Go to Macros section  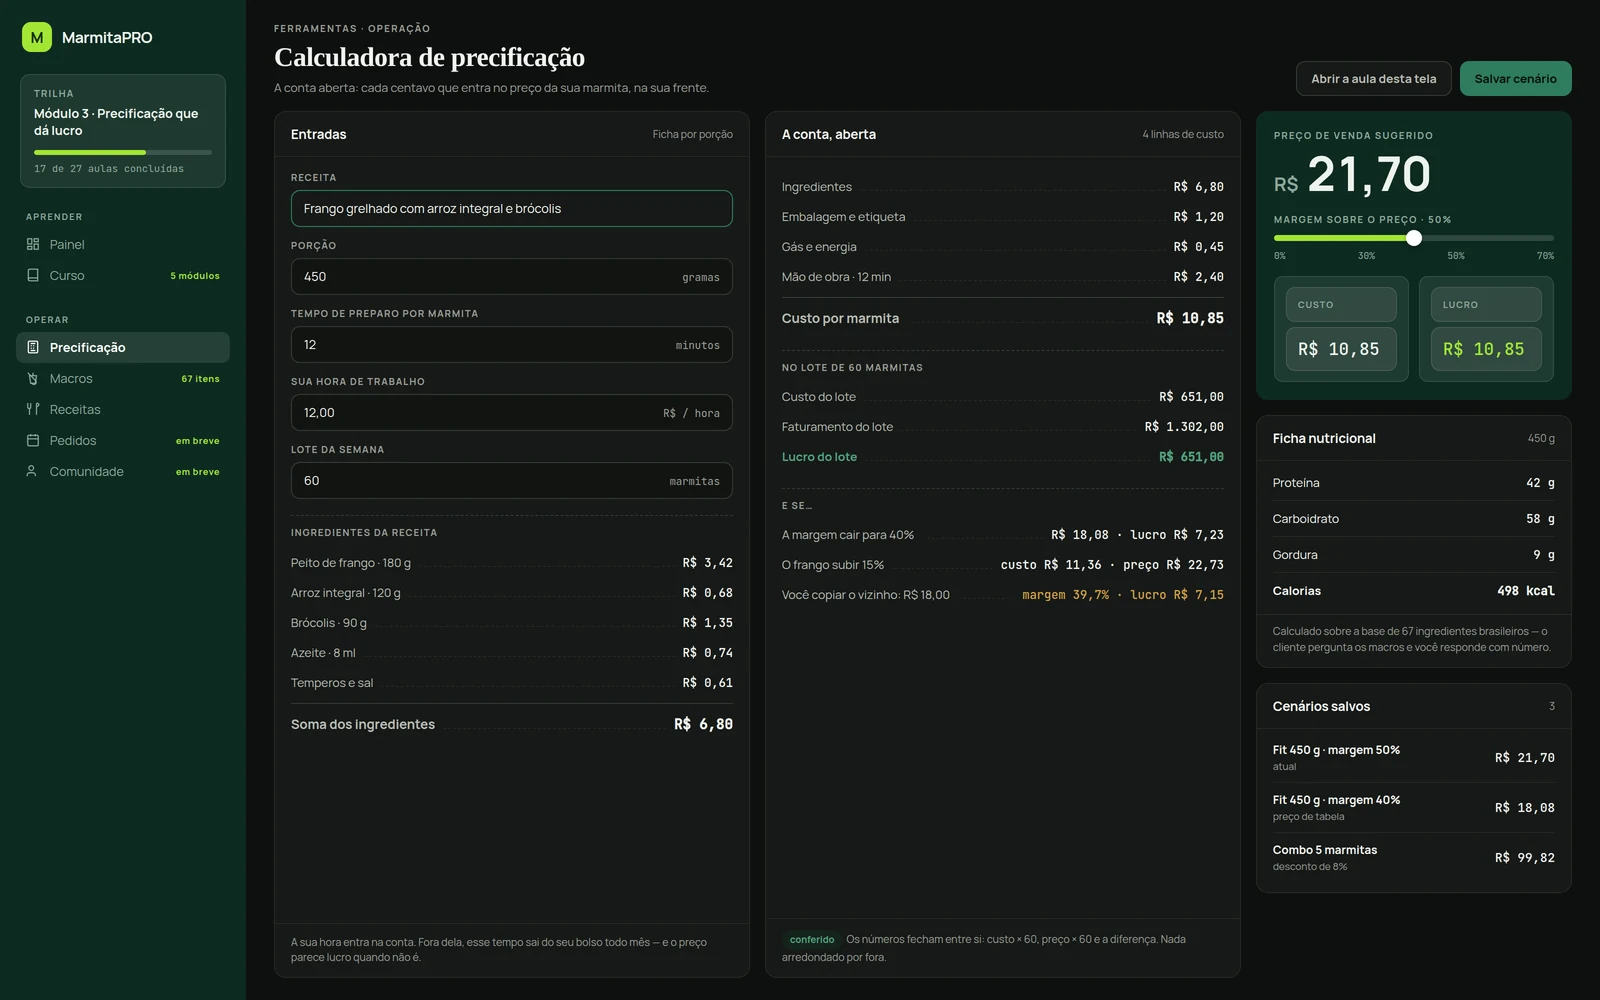pyautogui.click(x=123, y=378)
